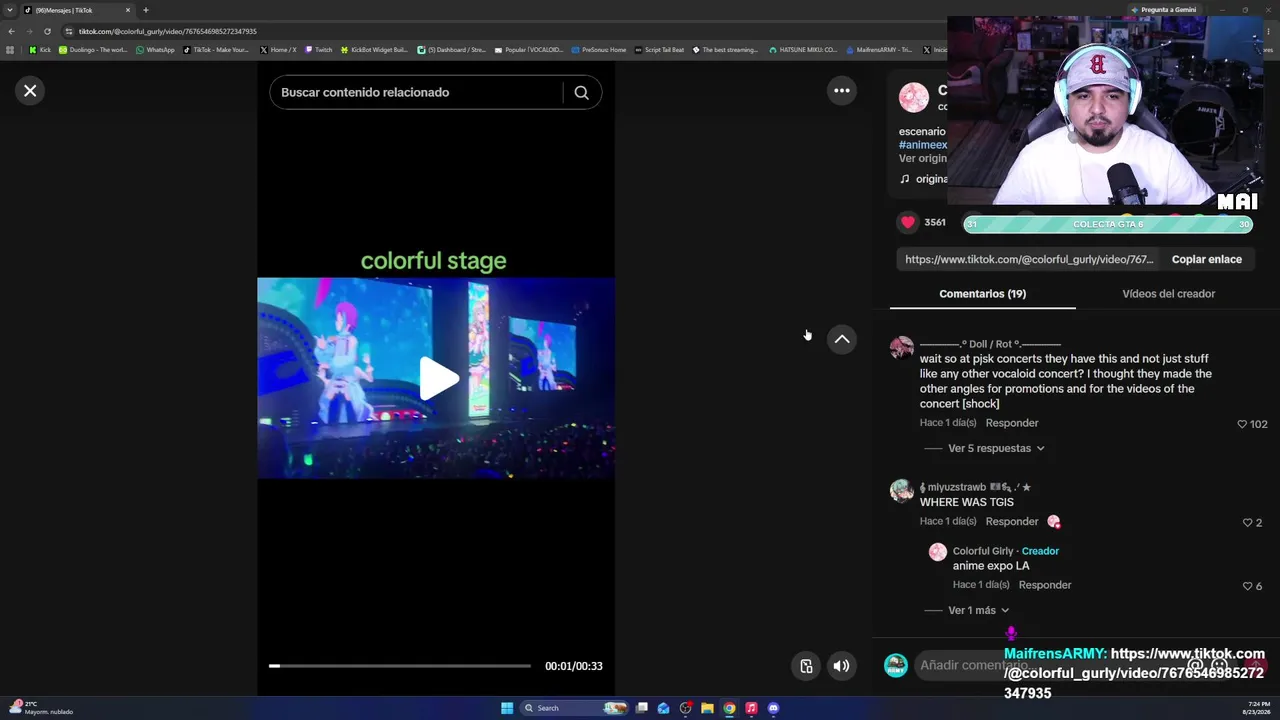Go to previous video with up arrow
Screen dimensions: 1280x720
842,340
